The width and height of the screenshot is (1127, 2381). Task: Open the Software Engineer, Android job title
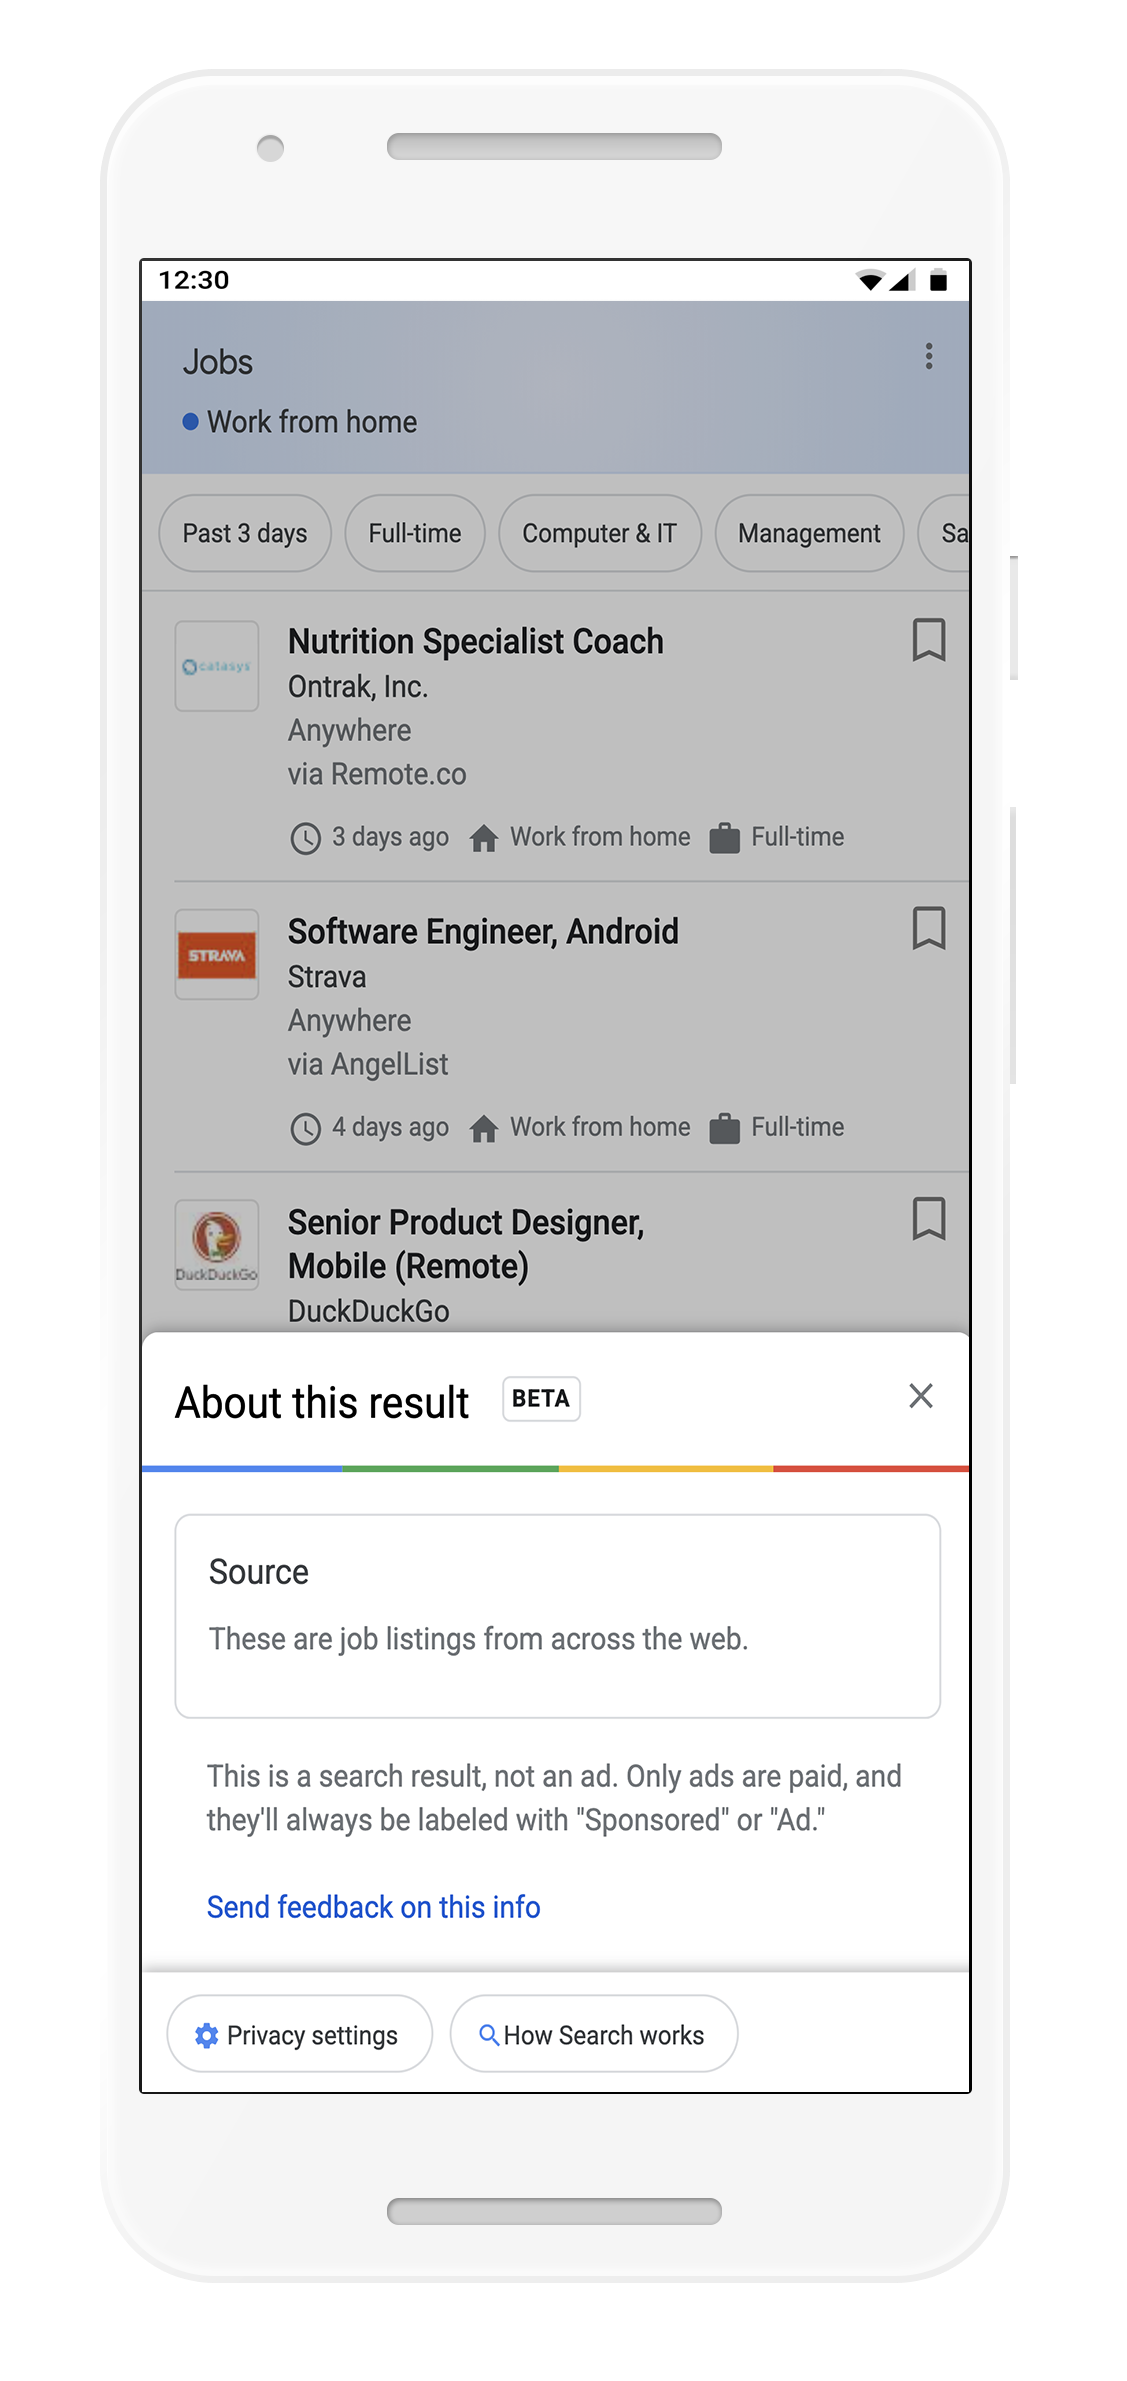[483, 932]
